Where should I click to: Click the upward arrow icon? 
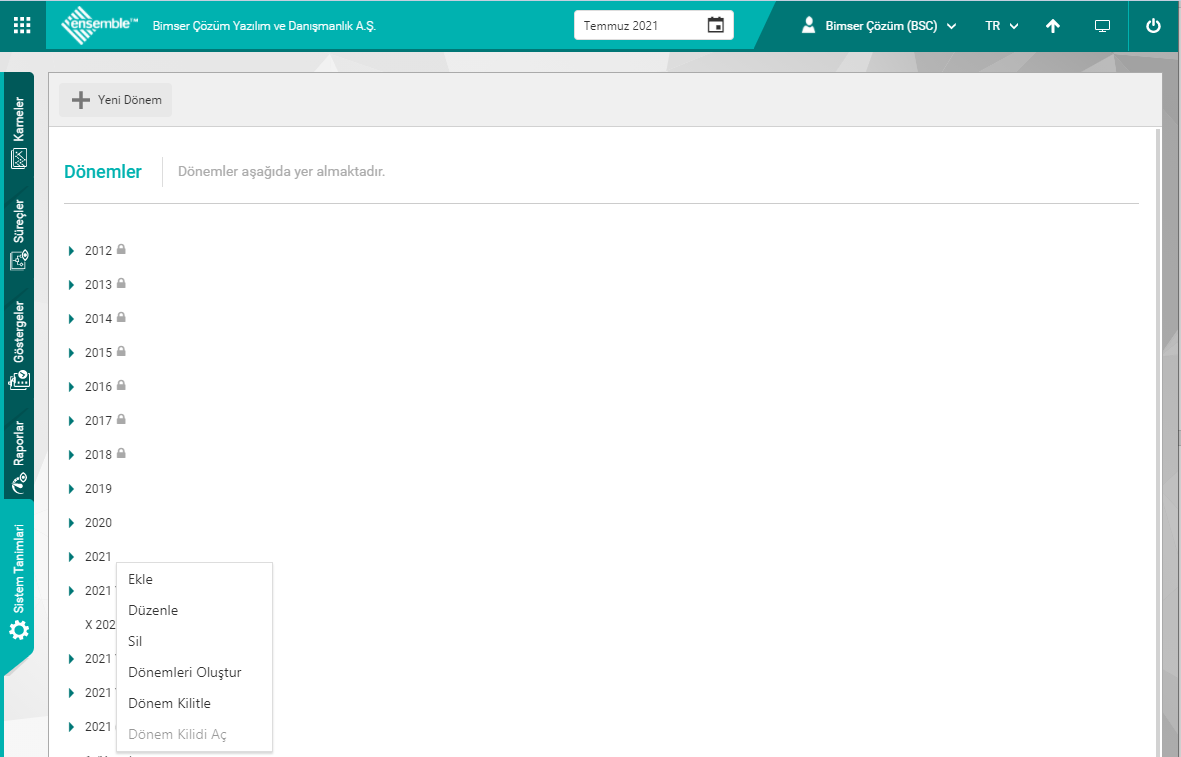coord(1053,26)
